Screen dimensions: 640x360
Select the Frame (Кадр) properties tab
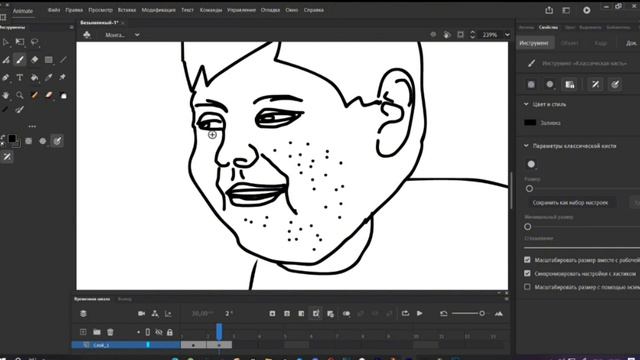click(x=600, y=43)
